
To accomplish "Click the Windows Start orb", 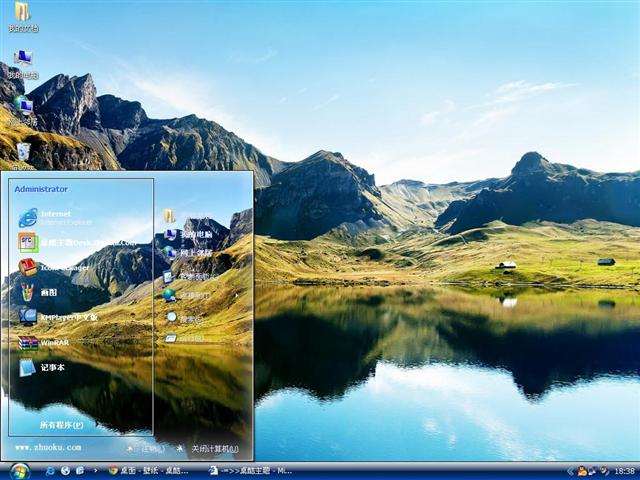I will 20,471.
